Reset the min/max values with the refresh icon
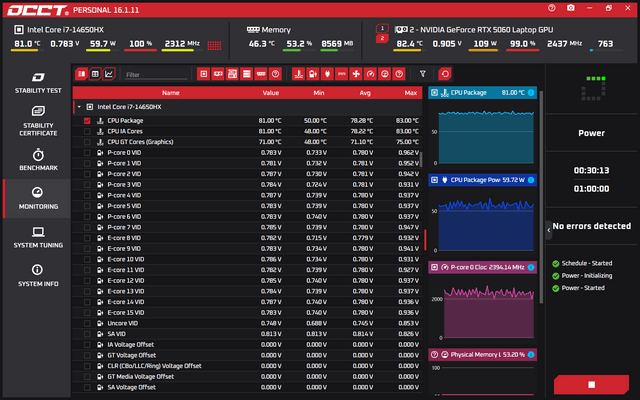The width and height of the screenshot is (640, 400). pos(445,74)
